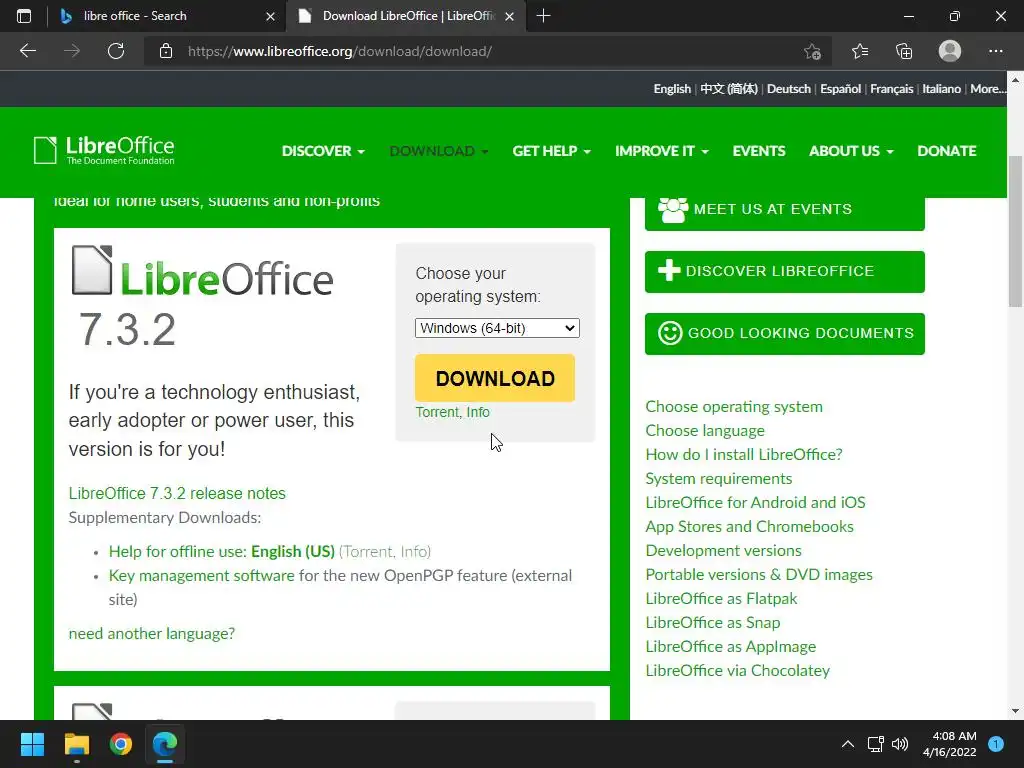Screen dimensions: 1024x768
Task: Switch site language to Deutsch
Action: point(789,89)
